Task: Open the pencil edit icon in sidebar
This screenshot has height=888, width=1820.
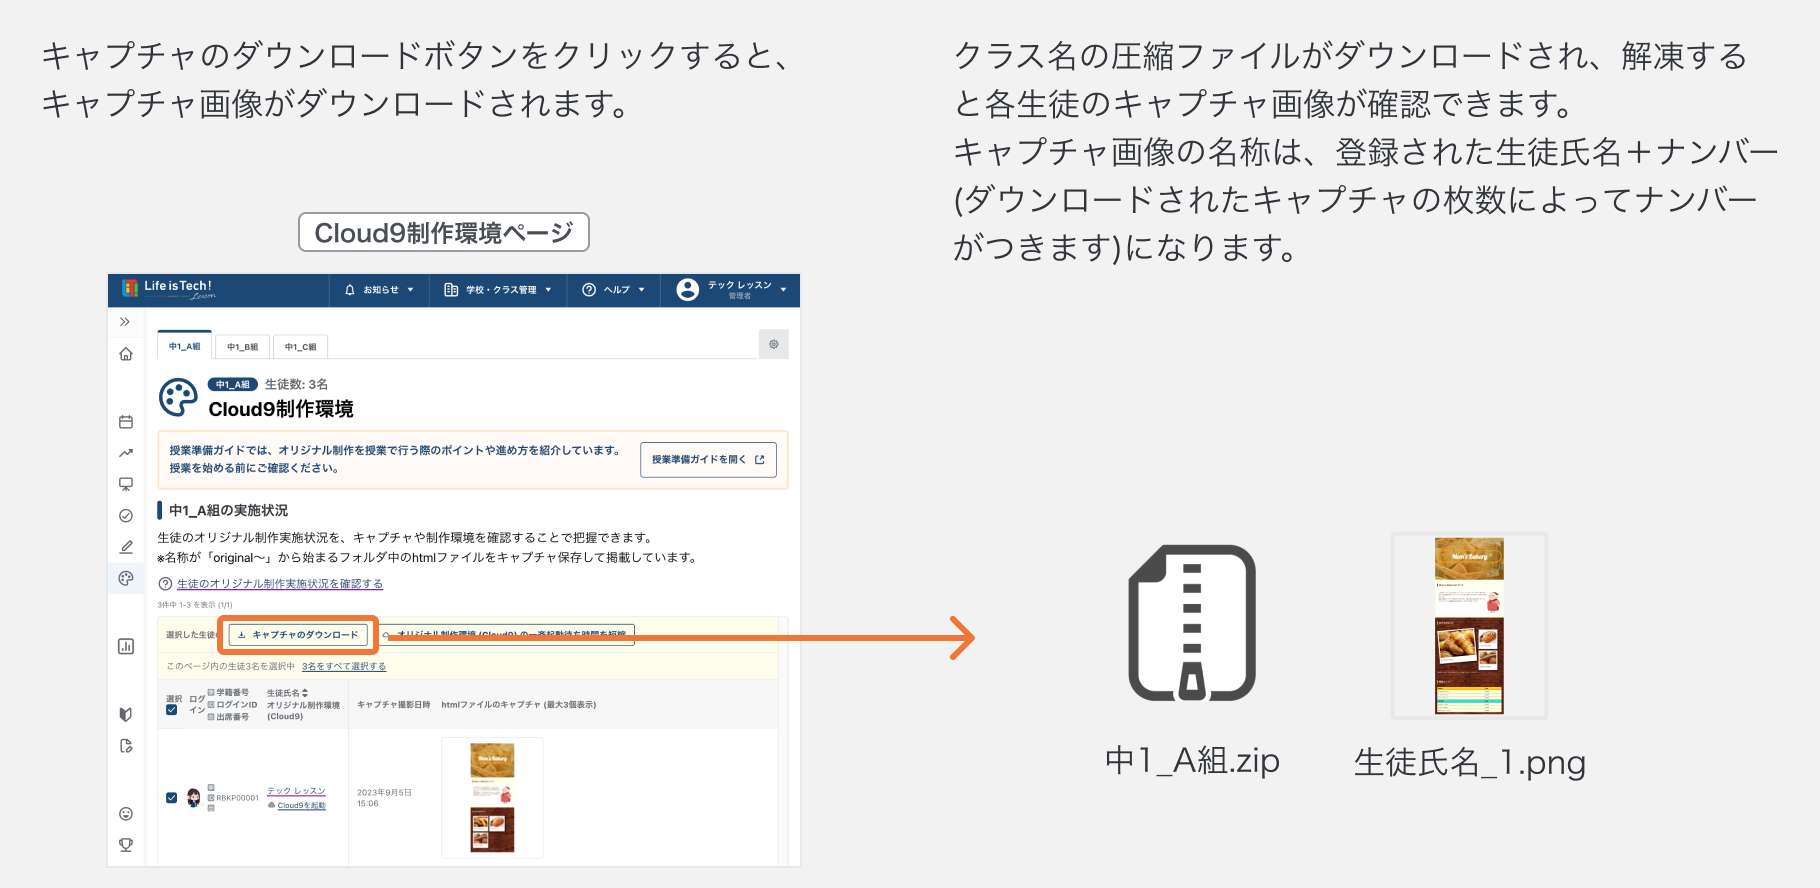Action: point(126,547)
